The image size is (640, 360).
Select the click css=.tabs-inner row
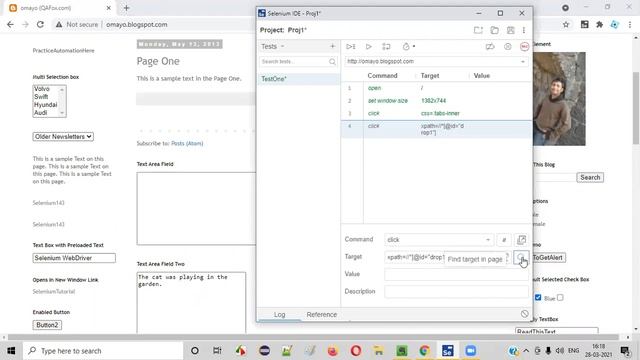pyautogui.click(x=436, y=113)
